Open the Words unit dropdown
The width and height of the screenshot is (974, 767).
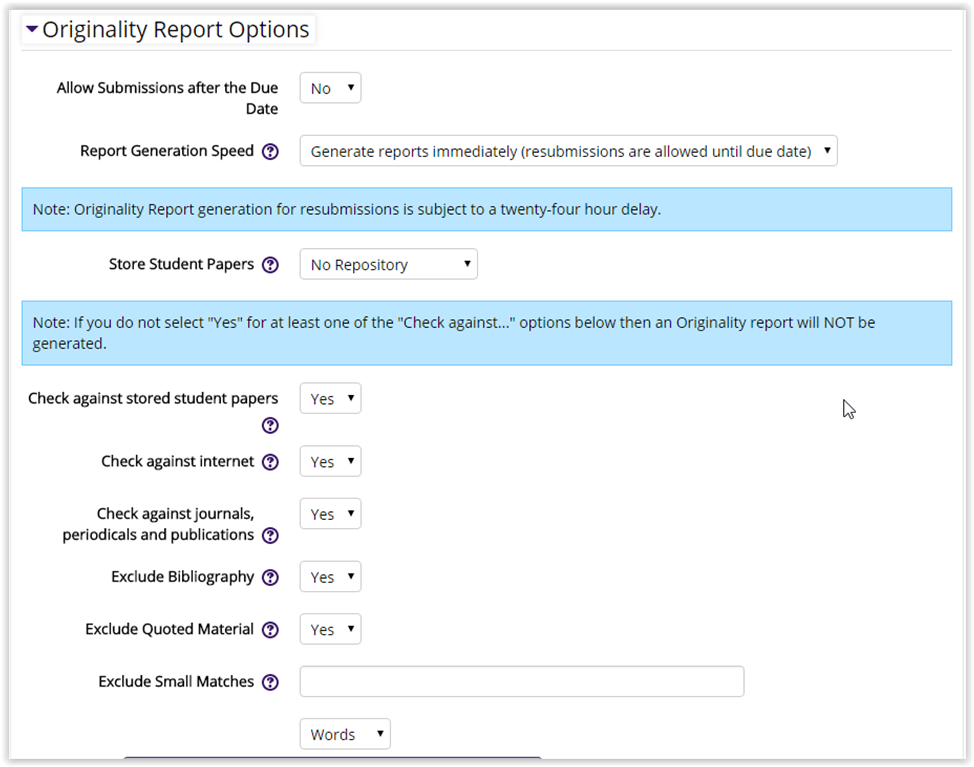[345, 734]
